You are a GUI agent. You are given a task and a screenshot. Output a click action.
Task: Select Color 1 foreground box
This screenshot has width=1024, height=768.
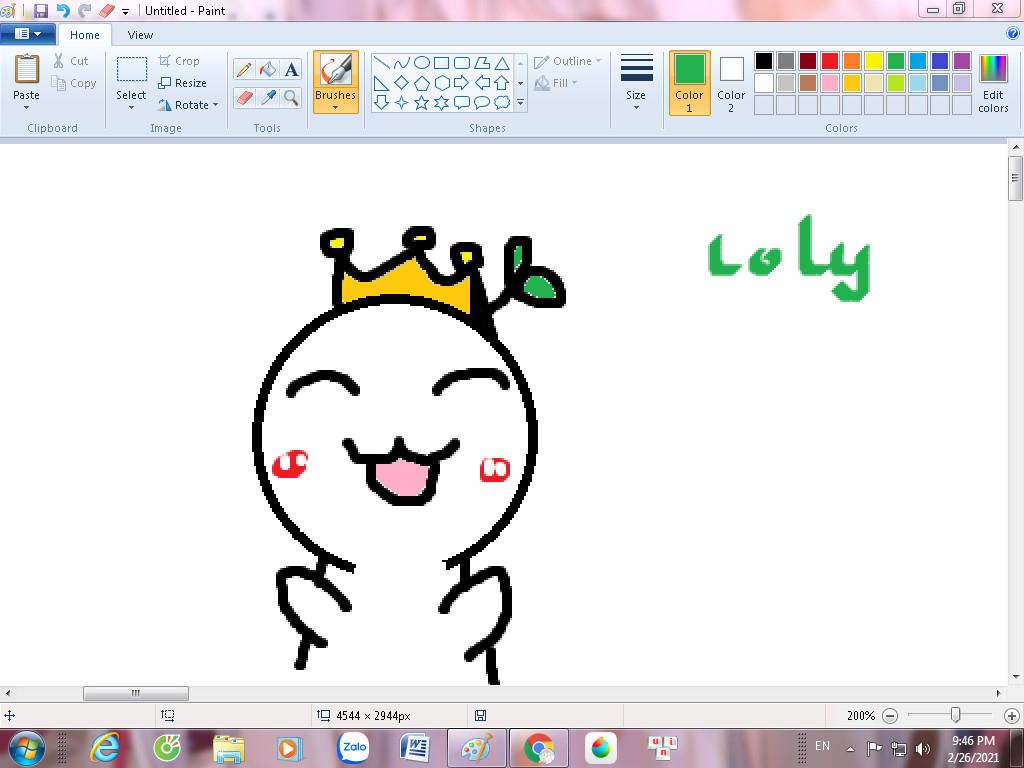point(690,83)
